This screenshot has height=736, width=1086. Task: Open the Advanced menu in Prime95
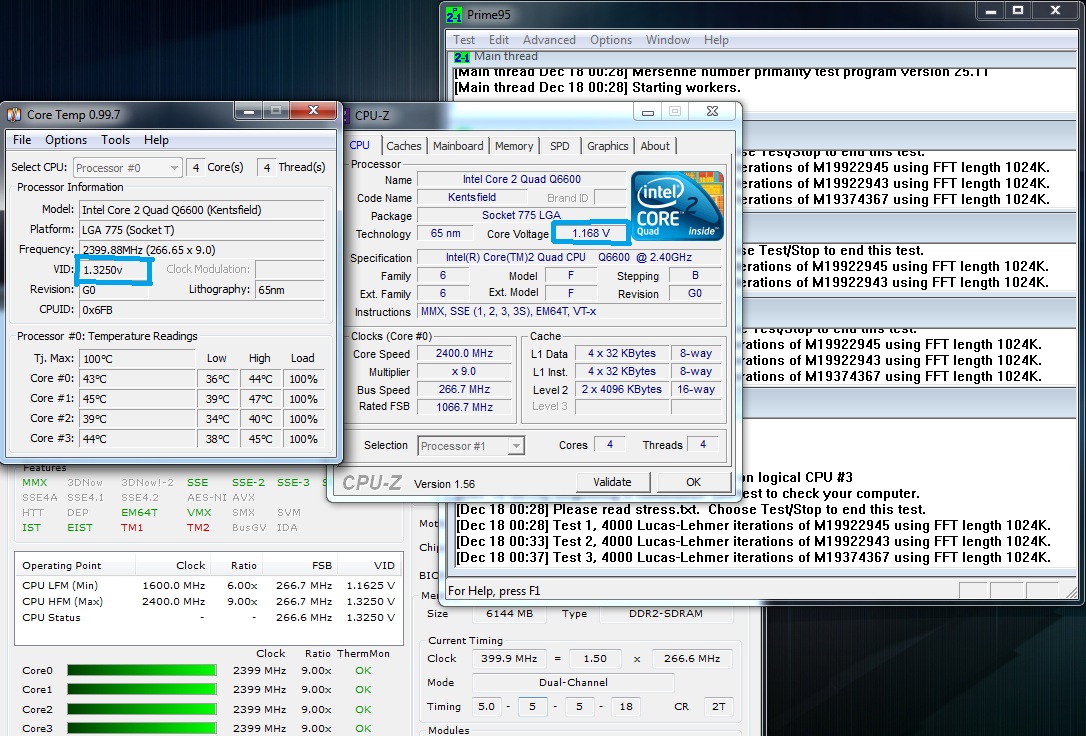pyautogui.click(x=549, y=40)
